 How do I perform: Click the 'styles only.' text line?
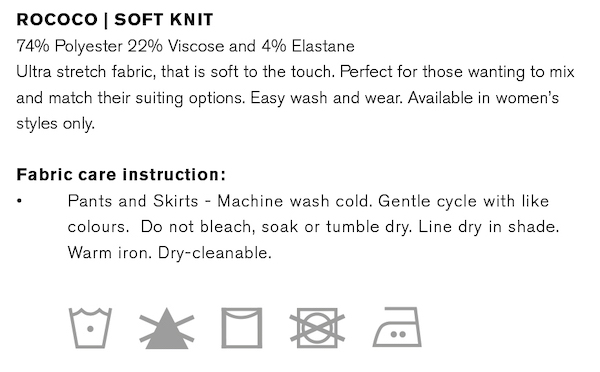[x=55, y=124]
